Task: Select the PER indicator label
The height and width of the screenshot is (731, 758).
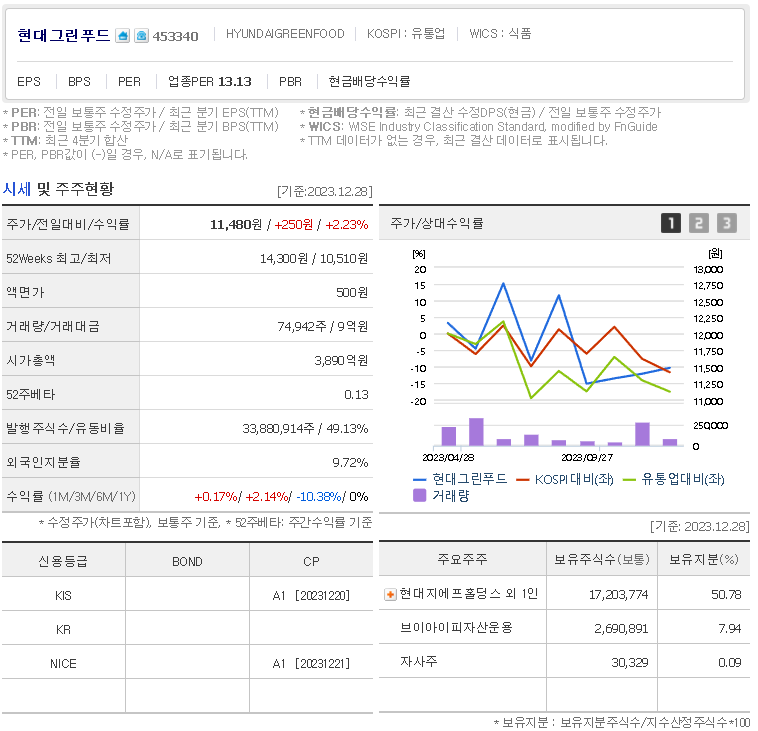Action: click(130, 82)
